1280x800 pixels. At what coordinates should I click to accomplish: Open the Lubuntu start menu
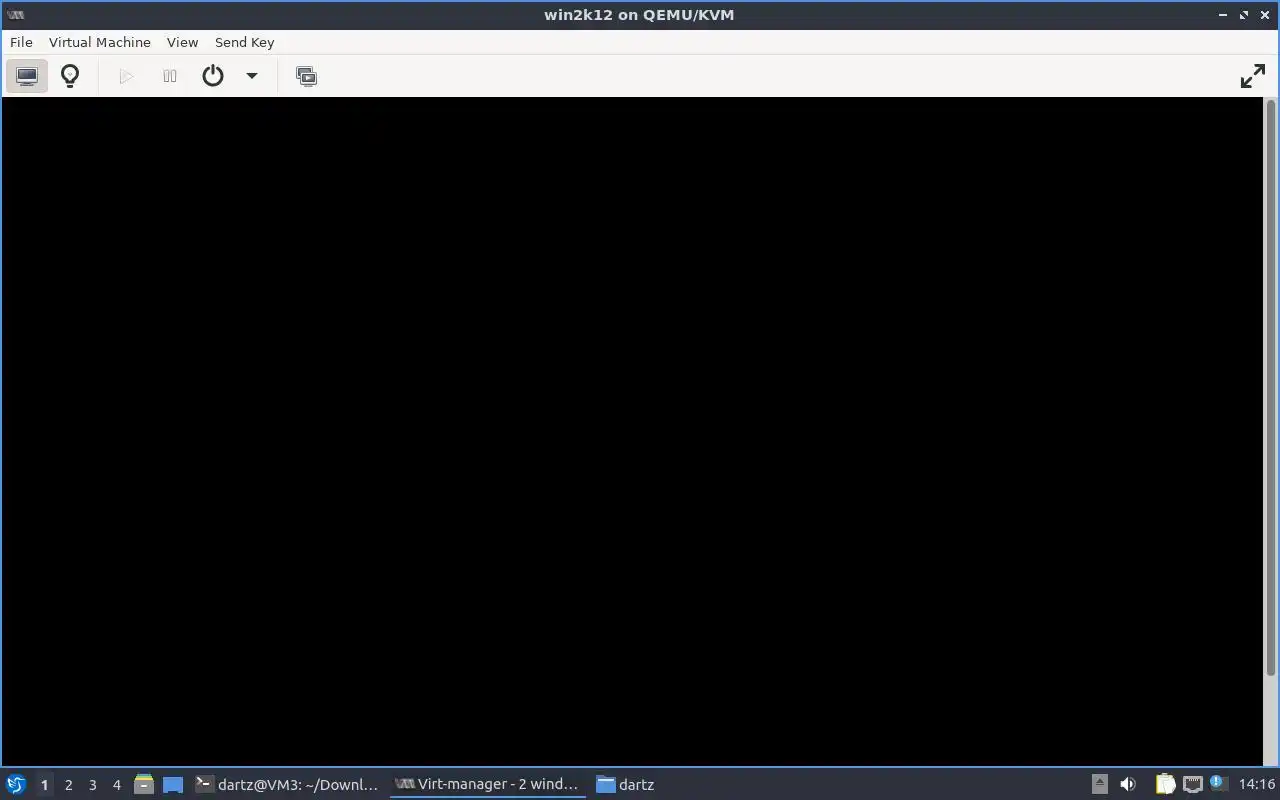pyautogui.click(x=15, y=785)
